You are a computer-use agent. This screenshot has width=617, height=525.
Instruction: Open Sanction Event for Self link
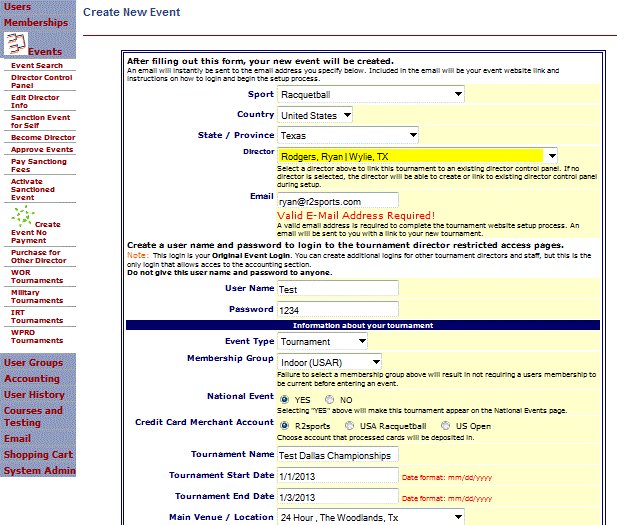(x=41, y=121)
